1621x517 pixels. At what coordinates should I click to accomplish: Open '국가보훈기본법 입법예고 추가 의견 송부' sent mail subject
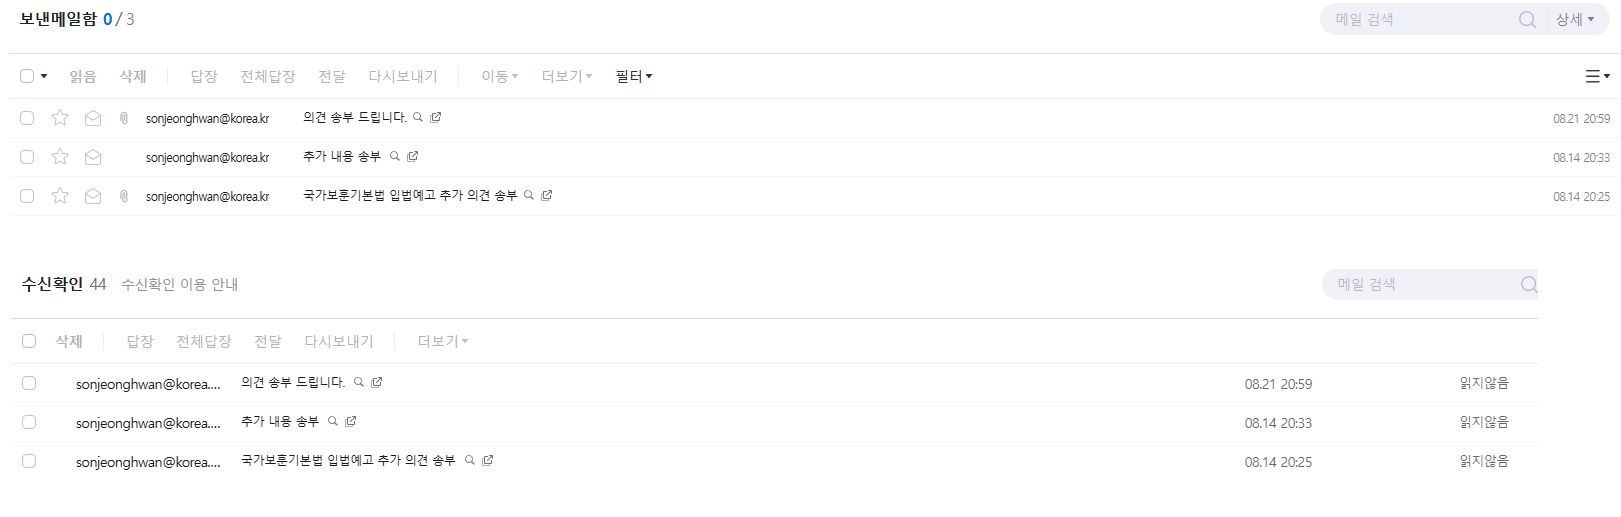coord(410,195)
